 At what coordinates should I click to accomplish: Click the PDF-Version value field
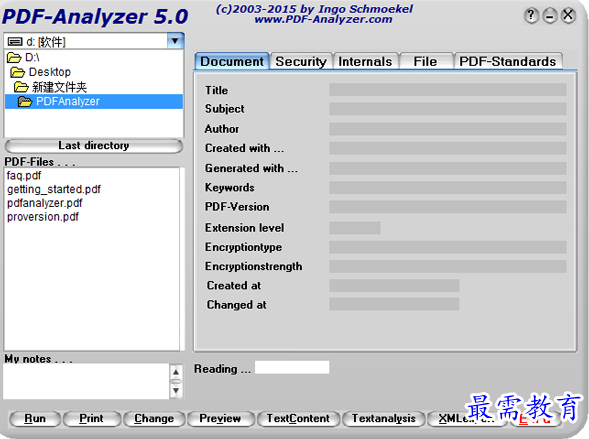448,207
